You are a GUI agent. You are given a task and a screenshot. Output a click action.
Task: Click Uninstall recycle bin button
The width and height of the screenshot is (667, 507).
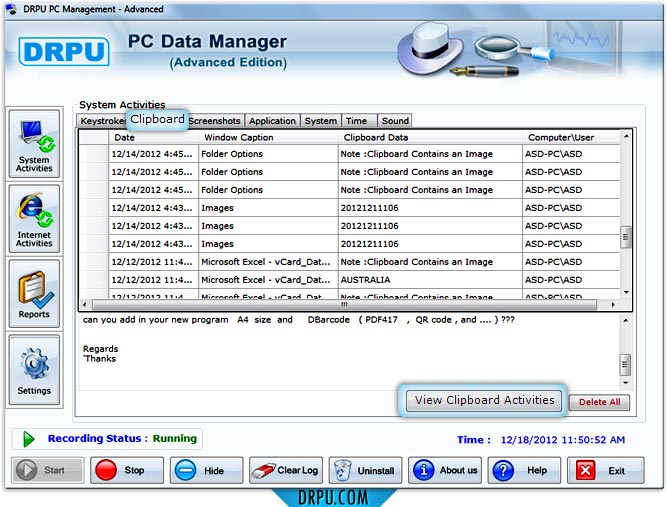coord(365,470)
